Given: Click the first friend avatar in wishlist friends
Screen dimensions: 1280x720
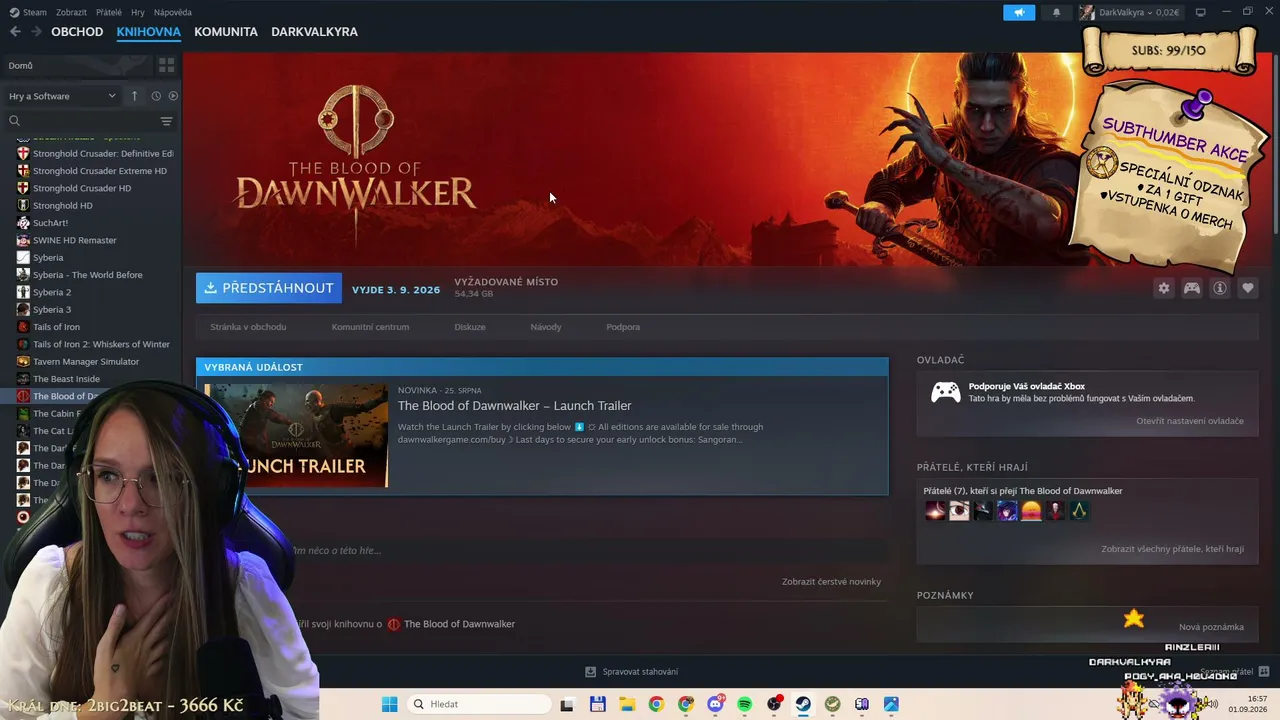Looking at the screenshot, I should (x=935, y=511).
